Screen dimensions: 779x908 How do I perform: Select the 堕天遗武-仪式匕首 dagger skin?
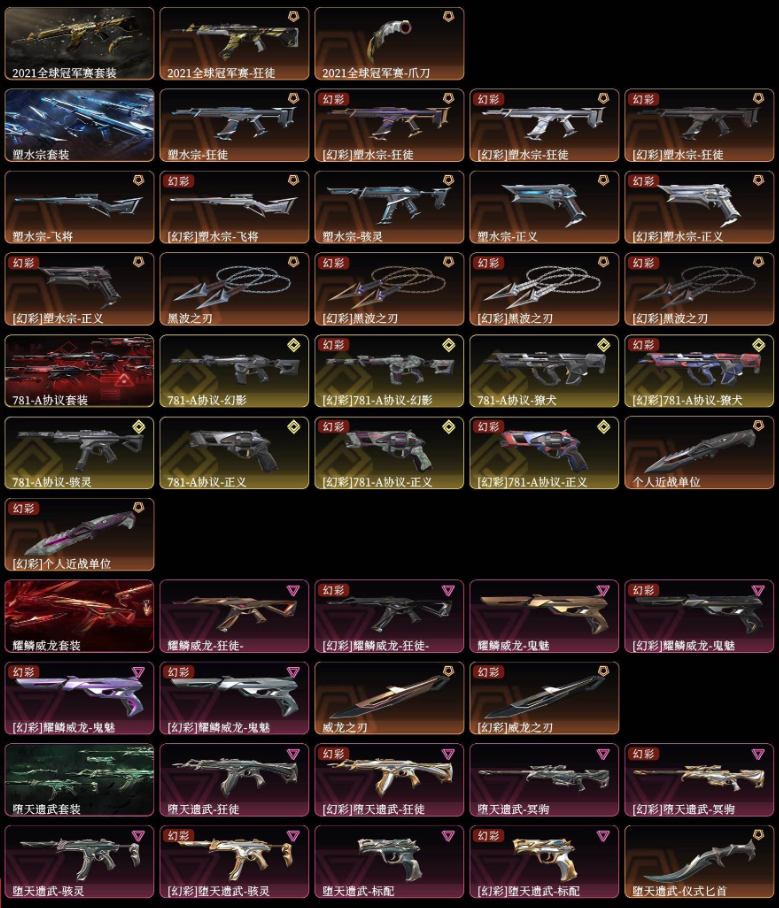pyautogui.click(x=699, y=862)
